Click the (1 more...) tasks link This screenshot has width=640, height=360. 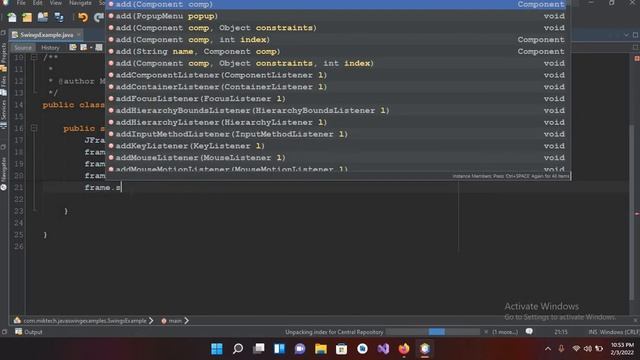coord(505,332)
